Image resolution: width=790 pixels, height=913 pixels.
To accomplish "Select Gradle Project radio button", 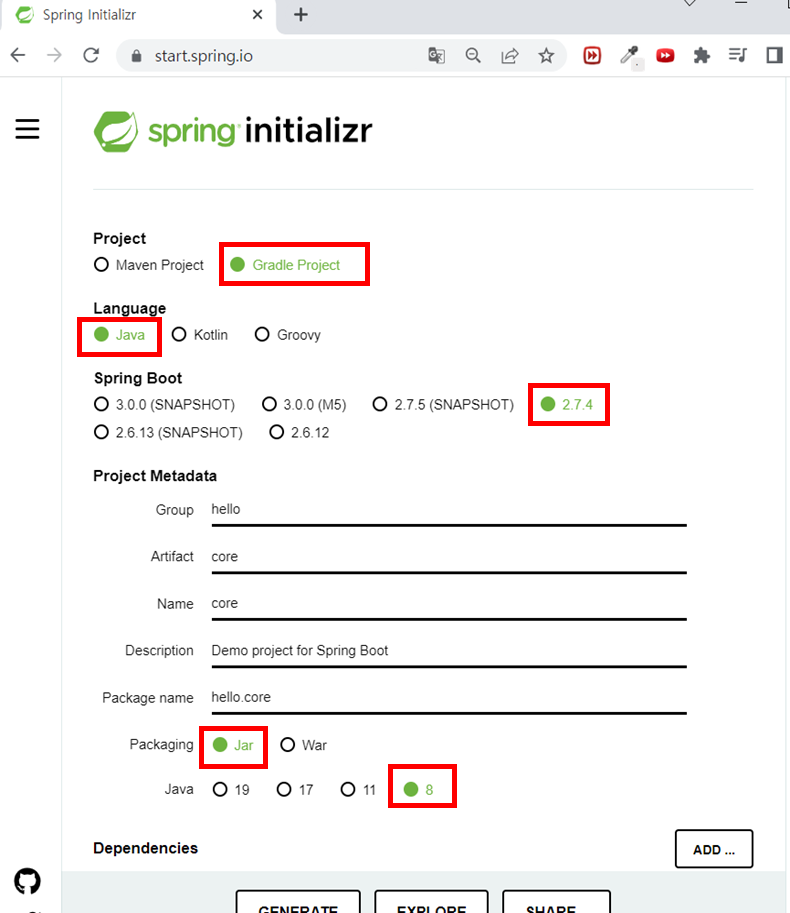I will tap(285, 265).
